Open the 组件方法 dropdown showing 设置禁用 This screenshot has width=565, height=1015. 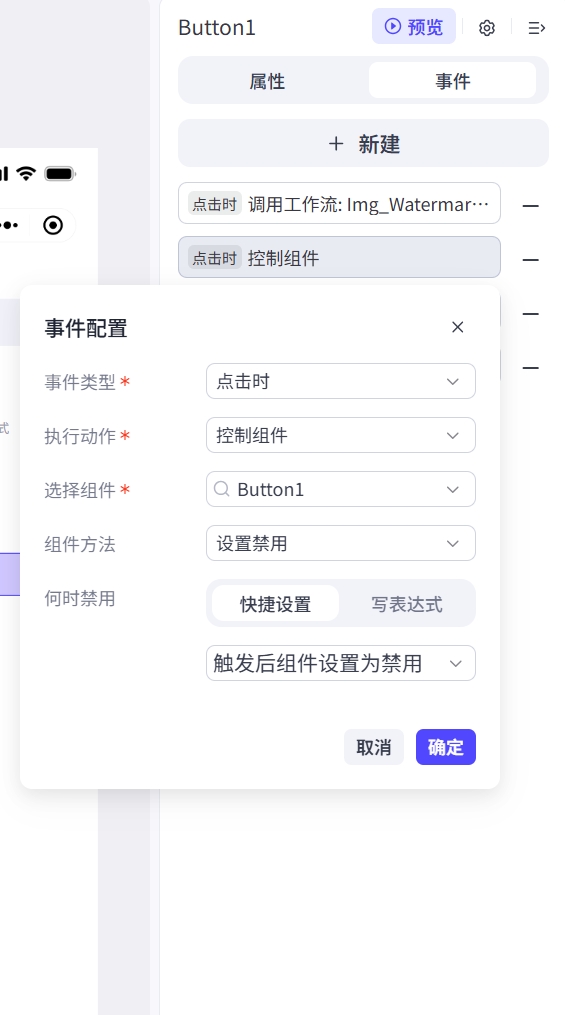tap(341, 543)
